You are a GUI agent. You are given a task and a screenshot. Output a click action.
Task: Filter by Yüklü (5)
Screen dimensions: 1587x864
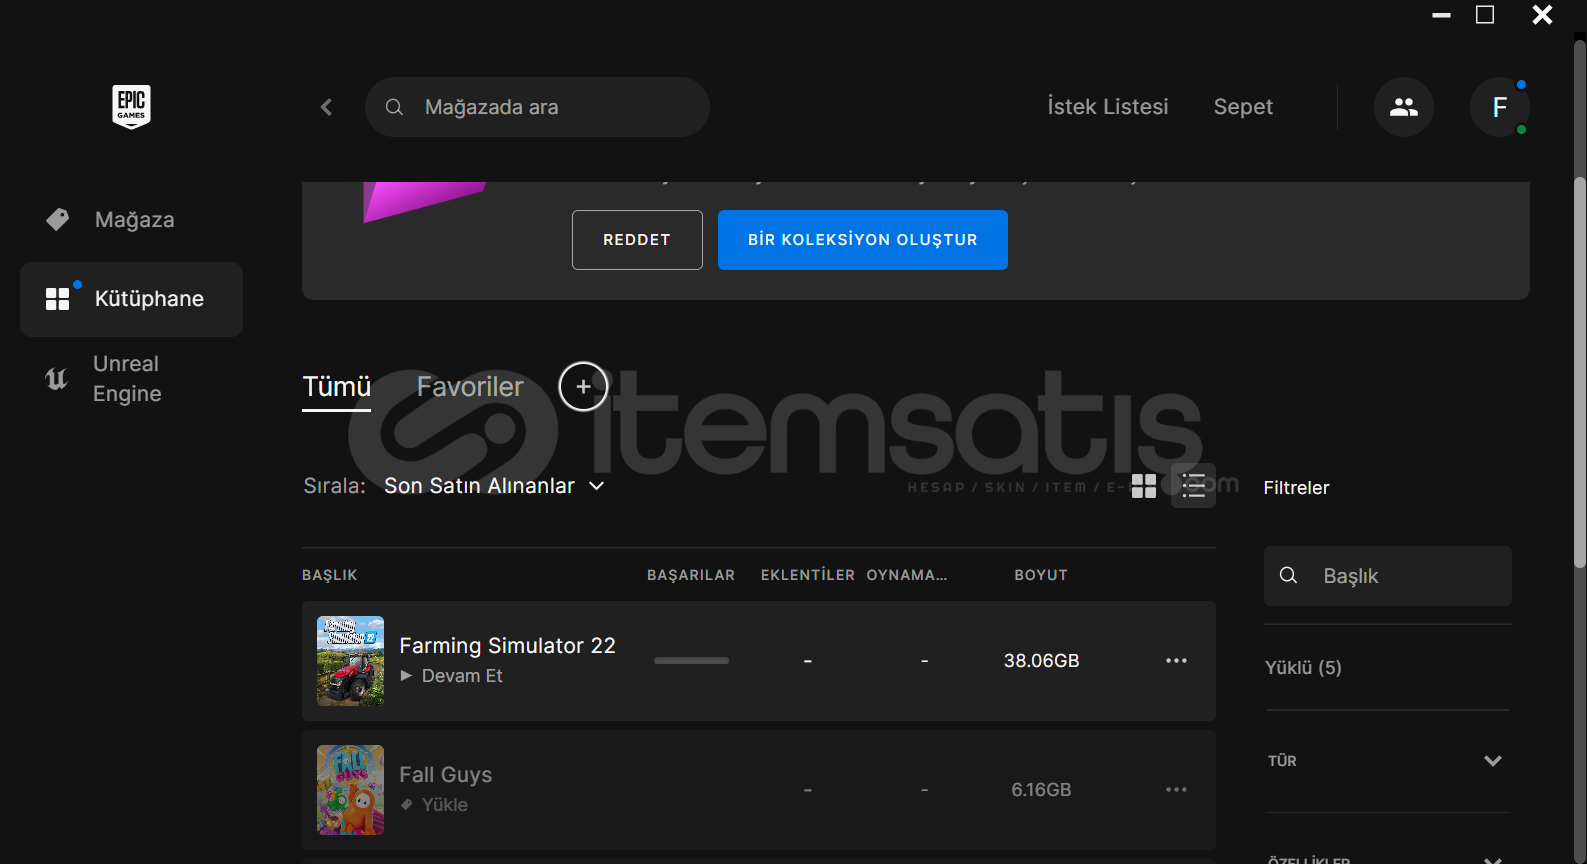click(x=1303, y=668)
